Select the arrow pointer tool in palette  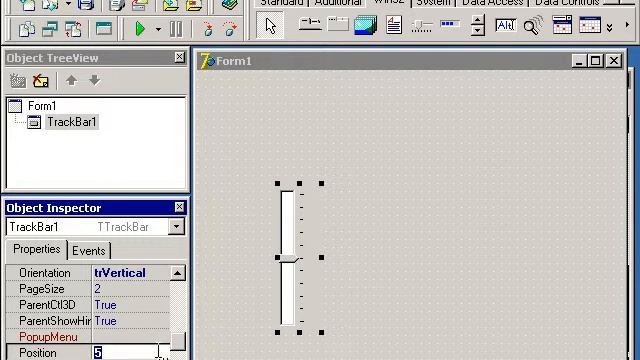click(270, 26)
